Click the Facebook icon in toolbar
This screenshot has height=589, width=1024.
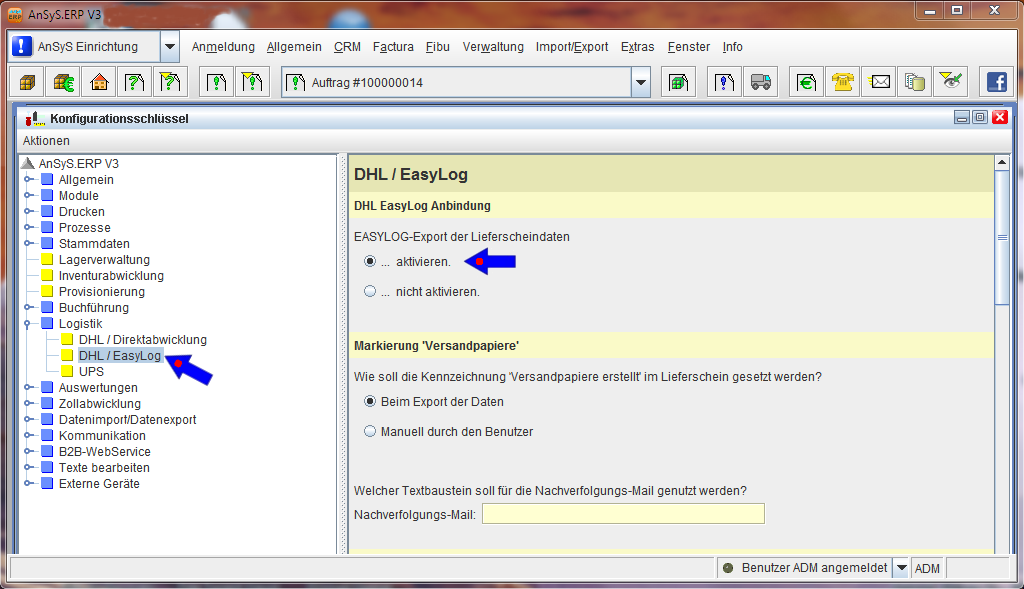[x=996, y=82]
